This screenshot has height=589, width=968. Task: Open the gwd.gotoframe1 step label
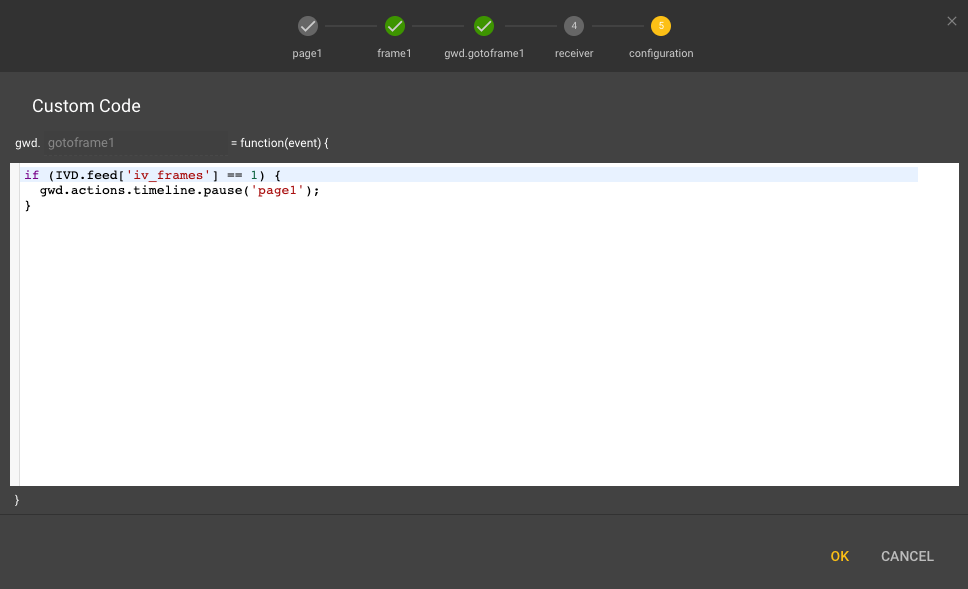(484, 53)
